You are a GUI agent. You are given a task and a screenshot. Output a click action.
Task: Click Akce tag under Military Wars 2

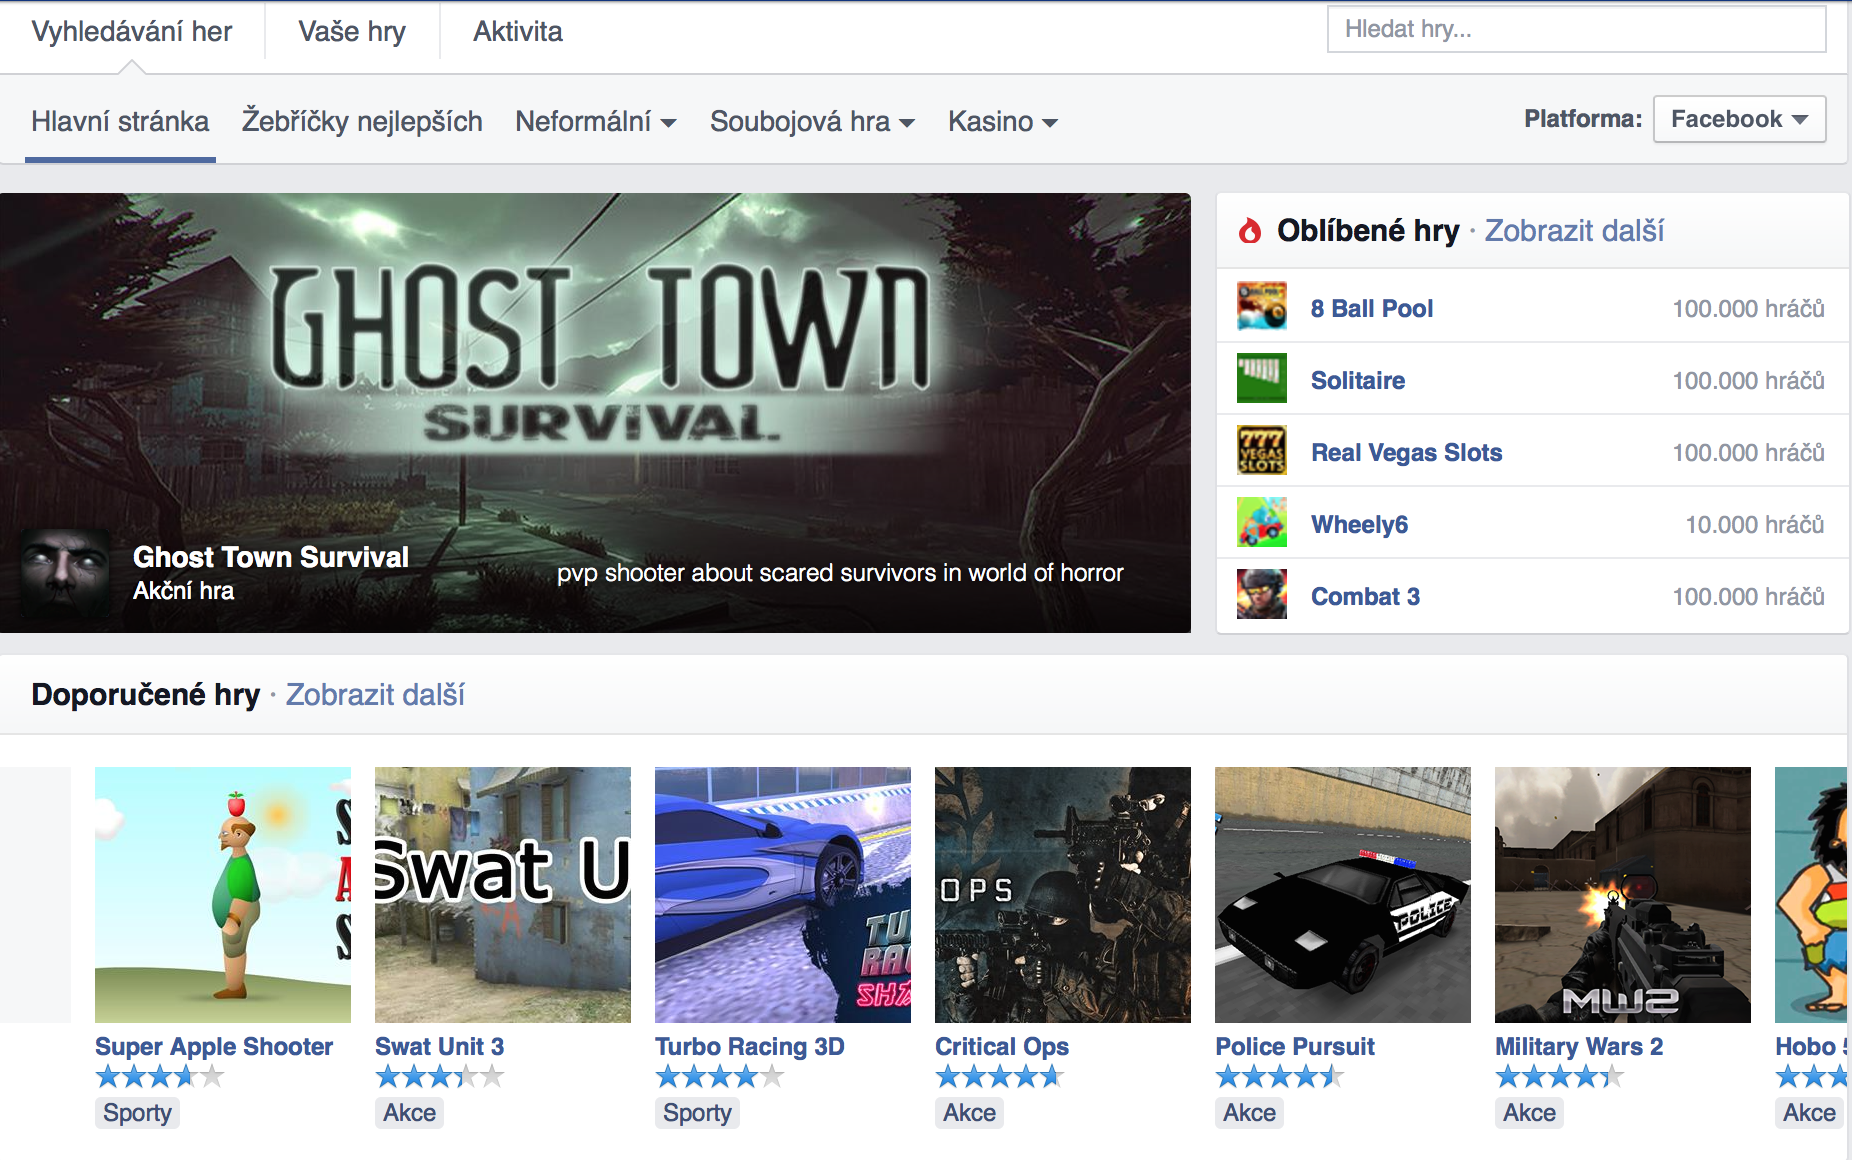[1529, 1113]
